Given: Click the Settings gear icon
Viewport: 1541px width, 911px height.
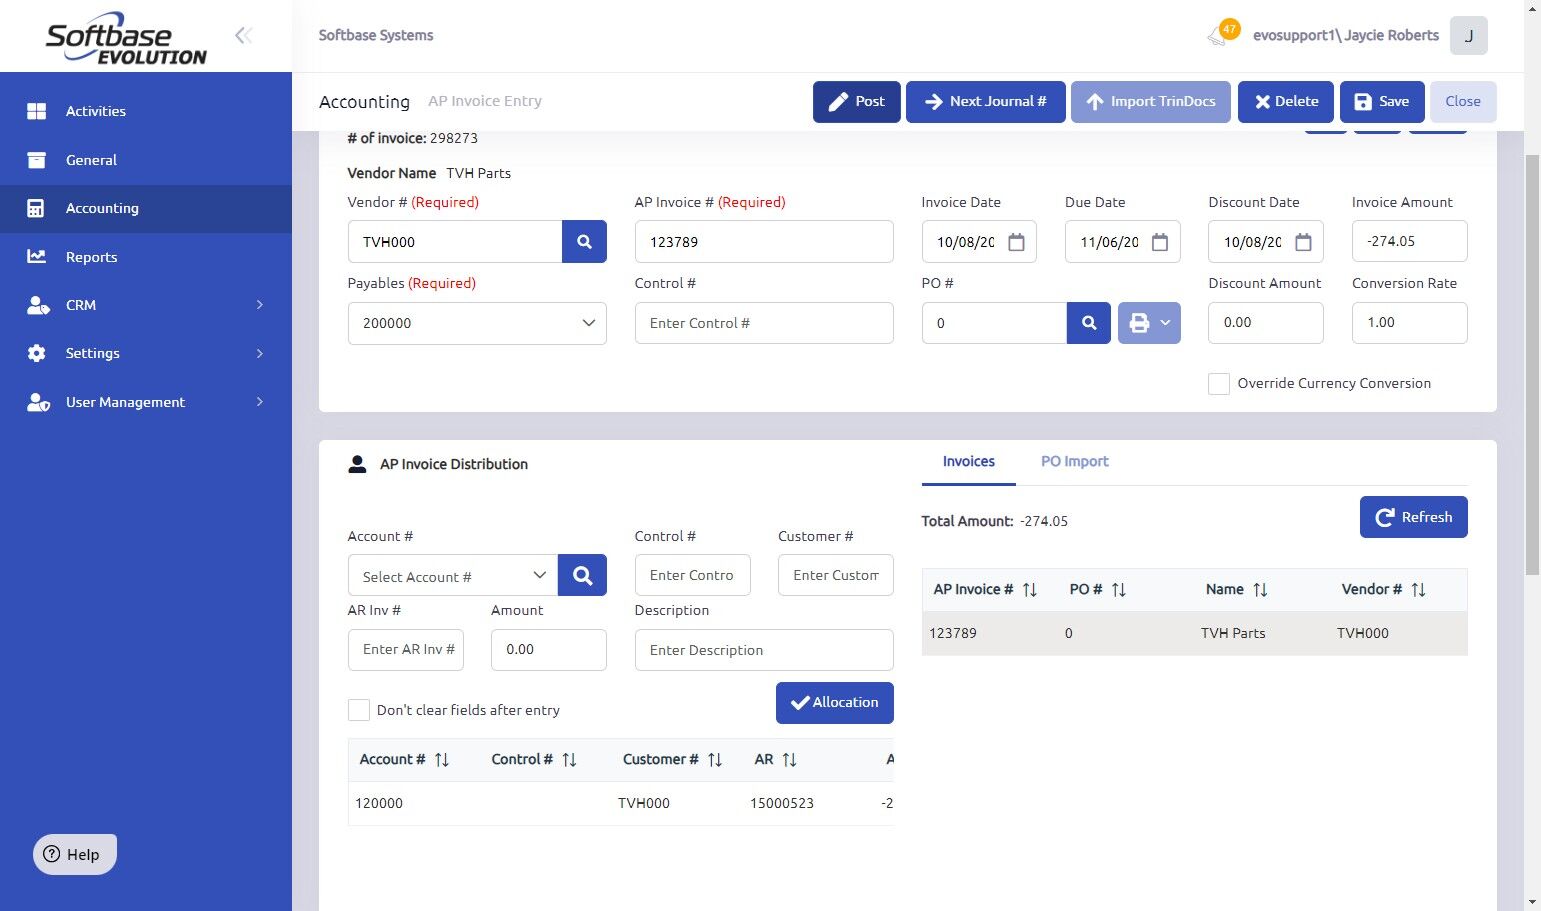Looking at the screenshot, I should (37, 353).
